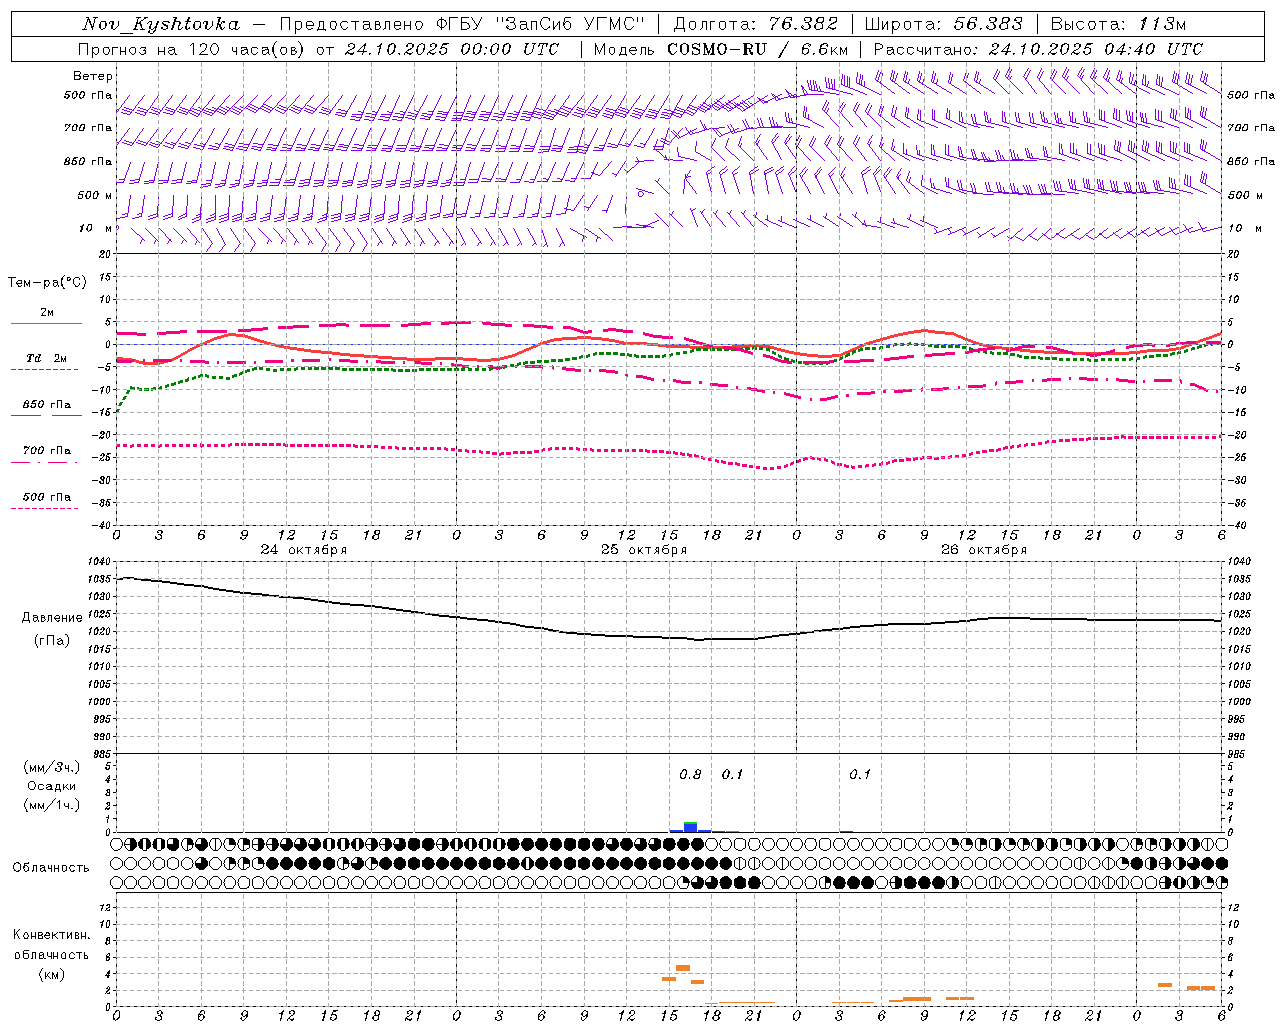
Task: Click the 'Ветер' wind panel label
Action: [93, 76]
